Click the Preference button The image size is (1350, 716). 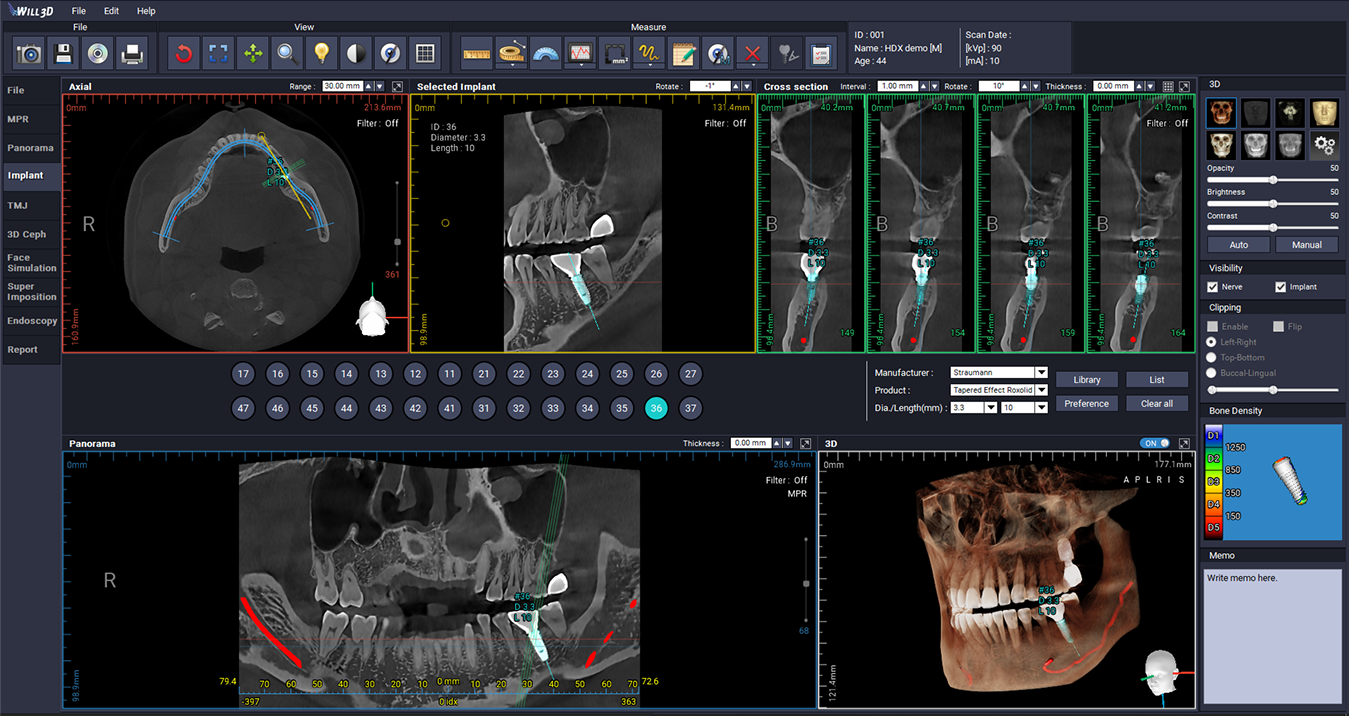(x=1087, y=404)
